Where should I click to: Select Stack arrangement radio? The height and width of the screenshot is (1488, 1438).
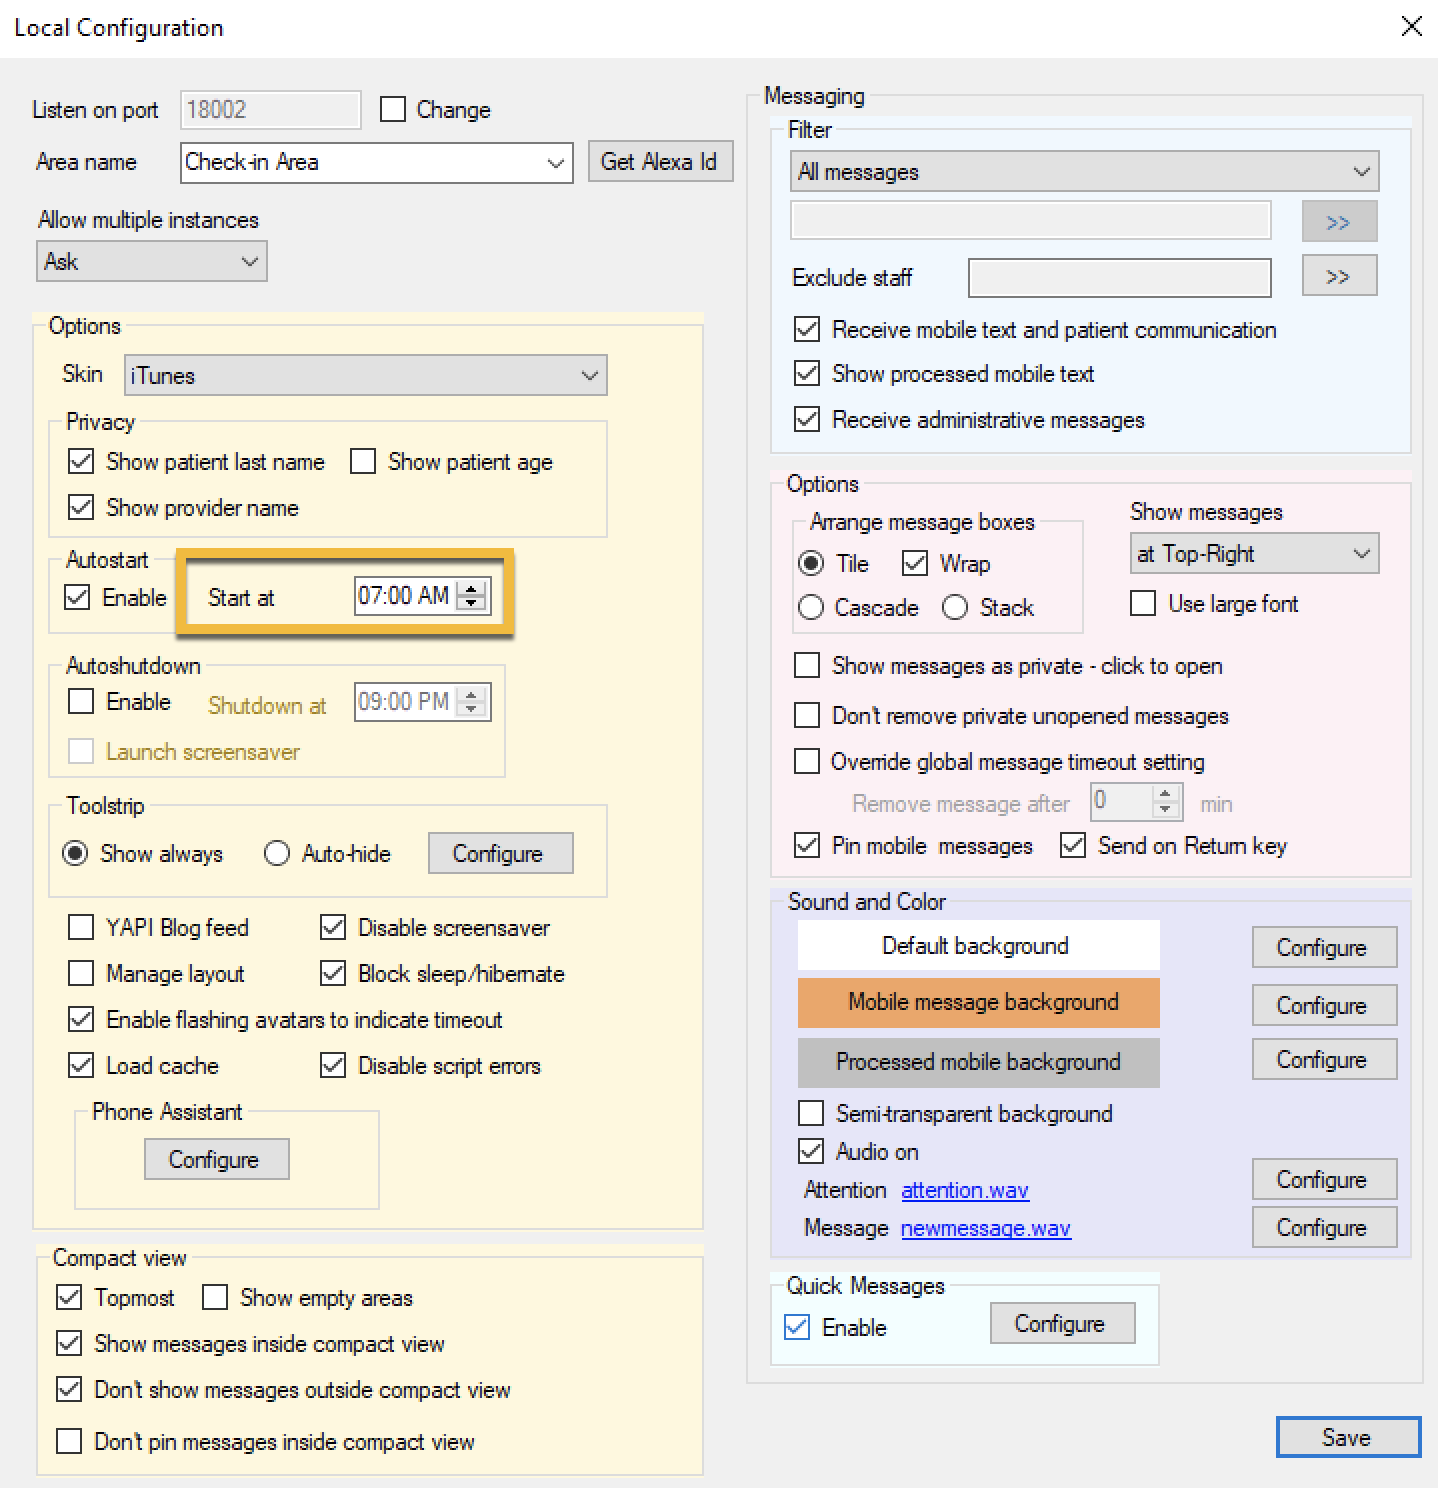[x=955, y=607]
